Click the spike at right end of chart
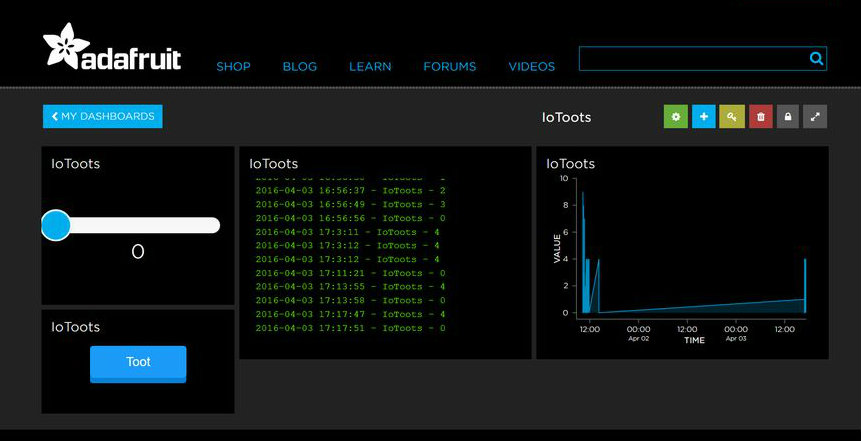861x441 pixels. pyautogui.click(x=805, y=286)
